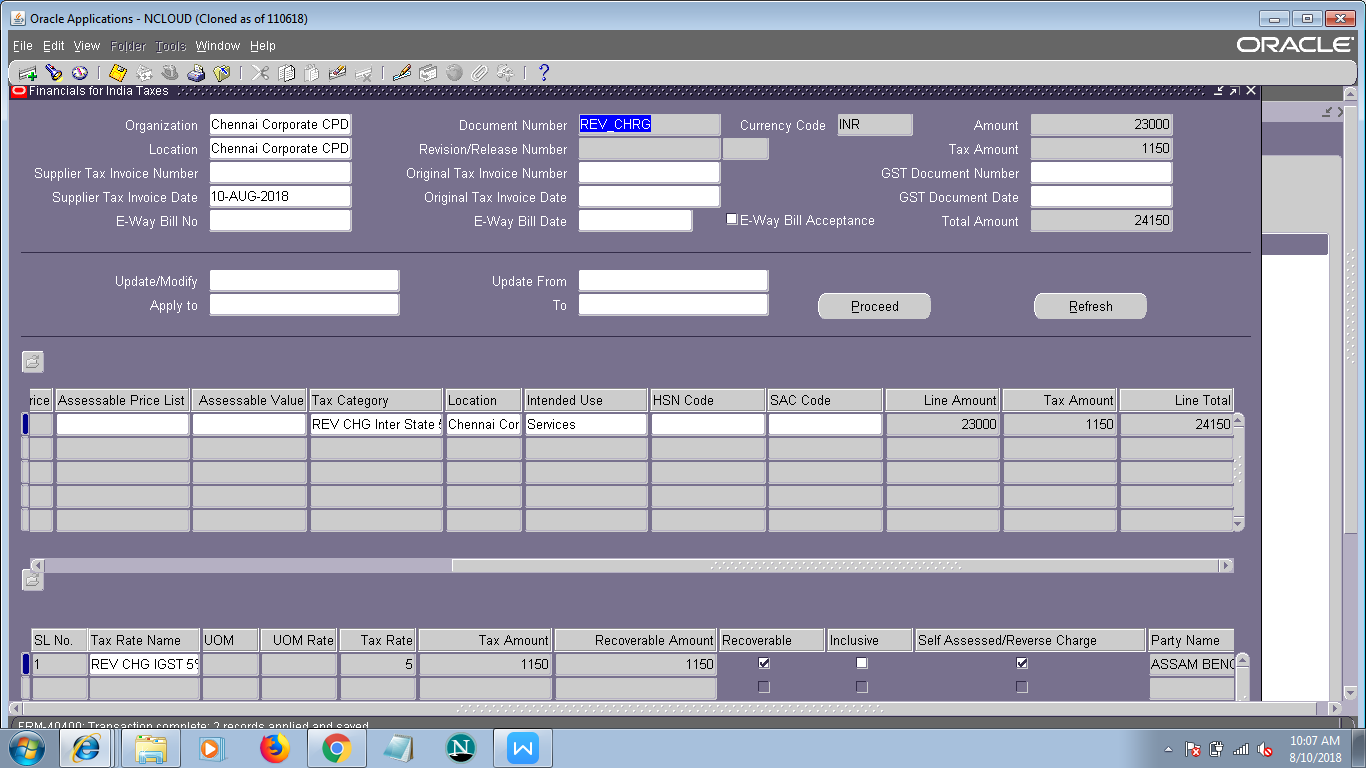Viewport: 1366px width, 768px height.
Task: Open Attachments with the paperclip icon
Action: point(479,73)
